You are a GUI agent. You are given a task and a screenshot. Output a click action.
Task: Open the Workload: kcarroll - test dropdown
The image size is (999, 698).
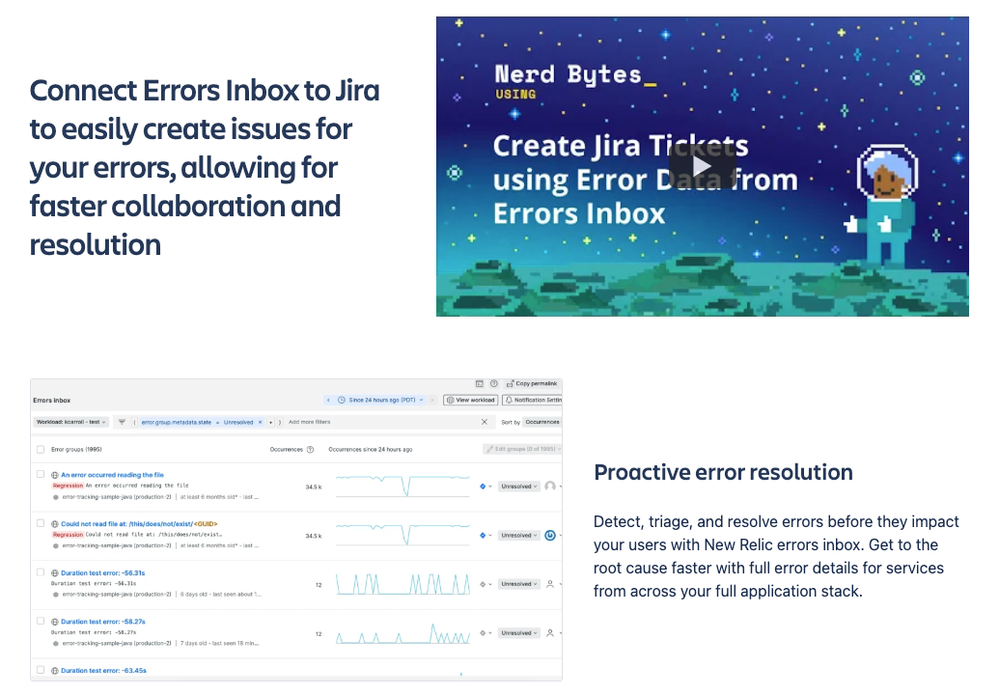coord(71,422)
